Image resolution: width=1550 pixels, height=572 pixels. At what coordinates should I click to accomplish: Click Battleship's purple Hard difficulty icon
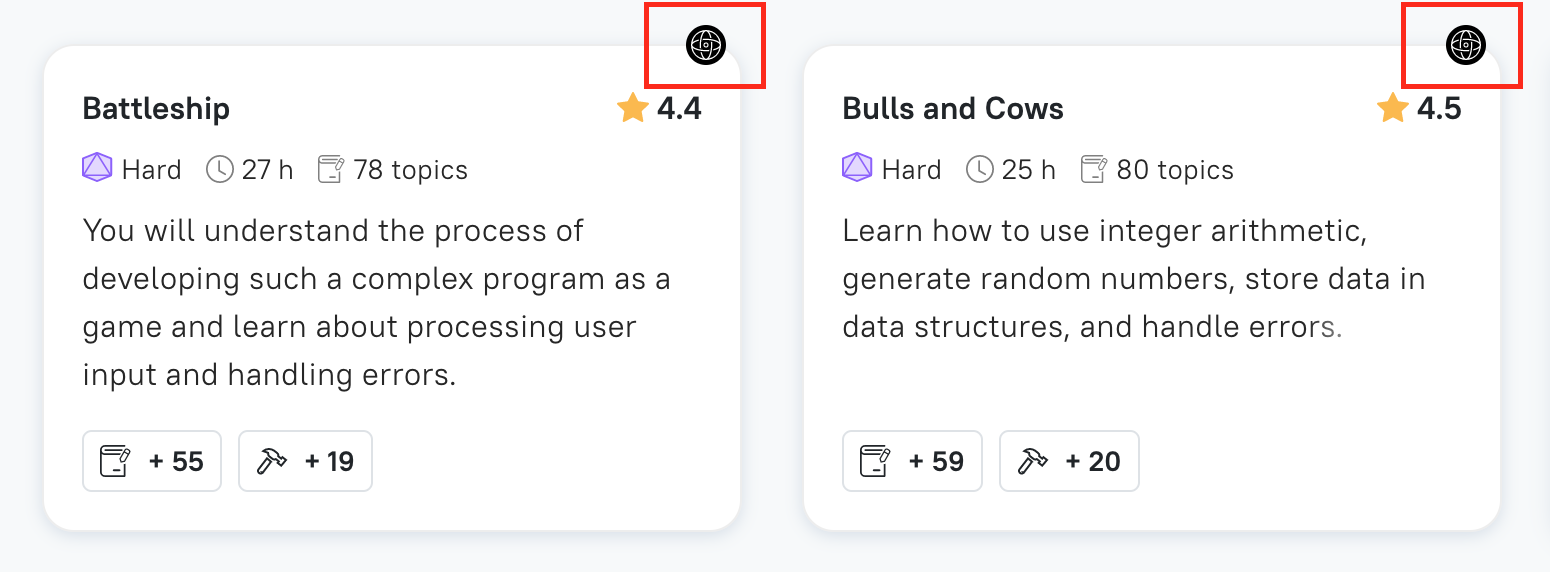point(97,168)
